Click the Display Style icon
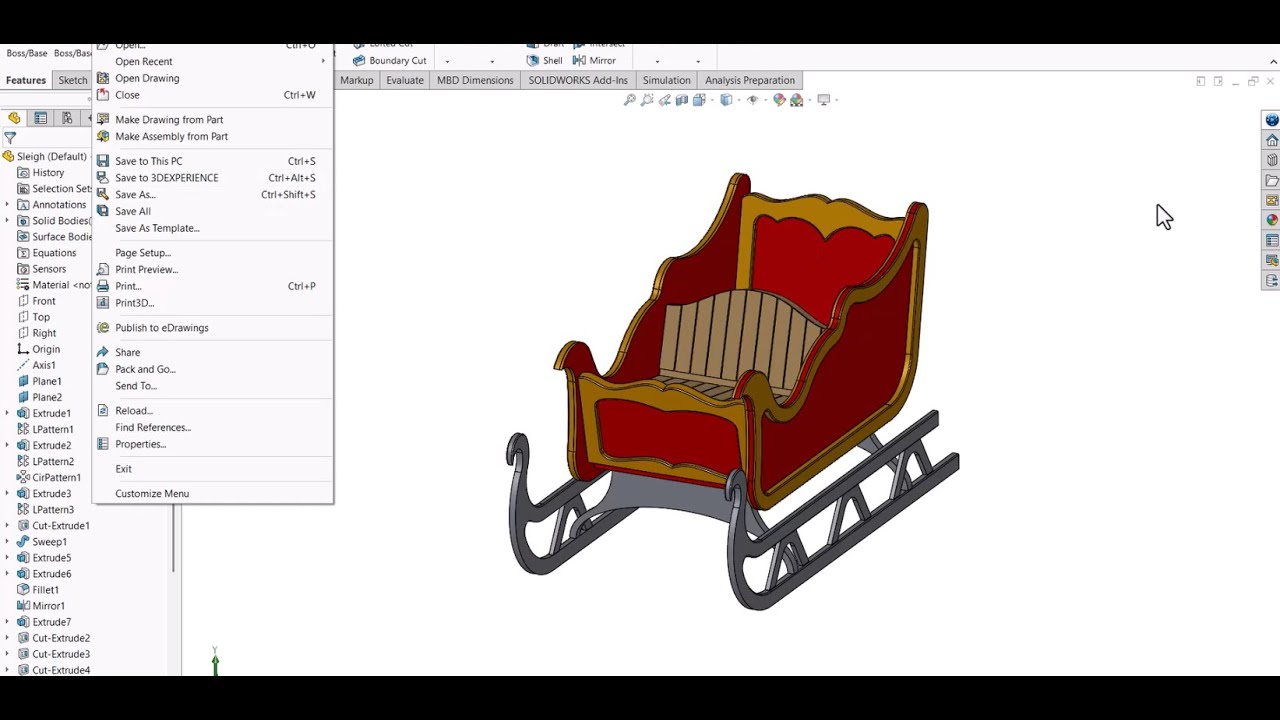The image size is (1280, 720). (726, 100)
